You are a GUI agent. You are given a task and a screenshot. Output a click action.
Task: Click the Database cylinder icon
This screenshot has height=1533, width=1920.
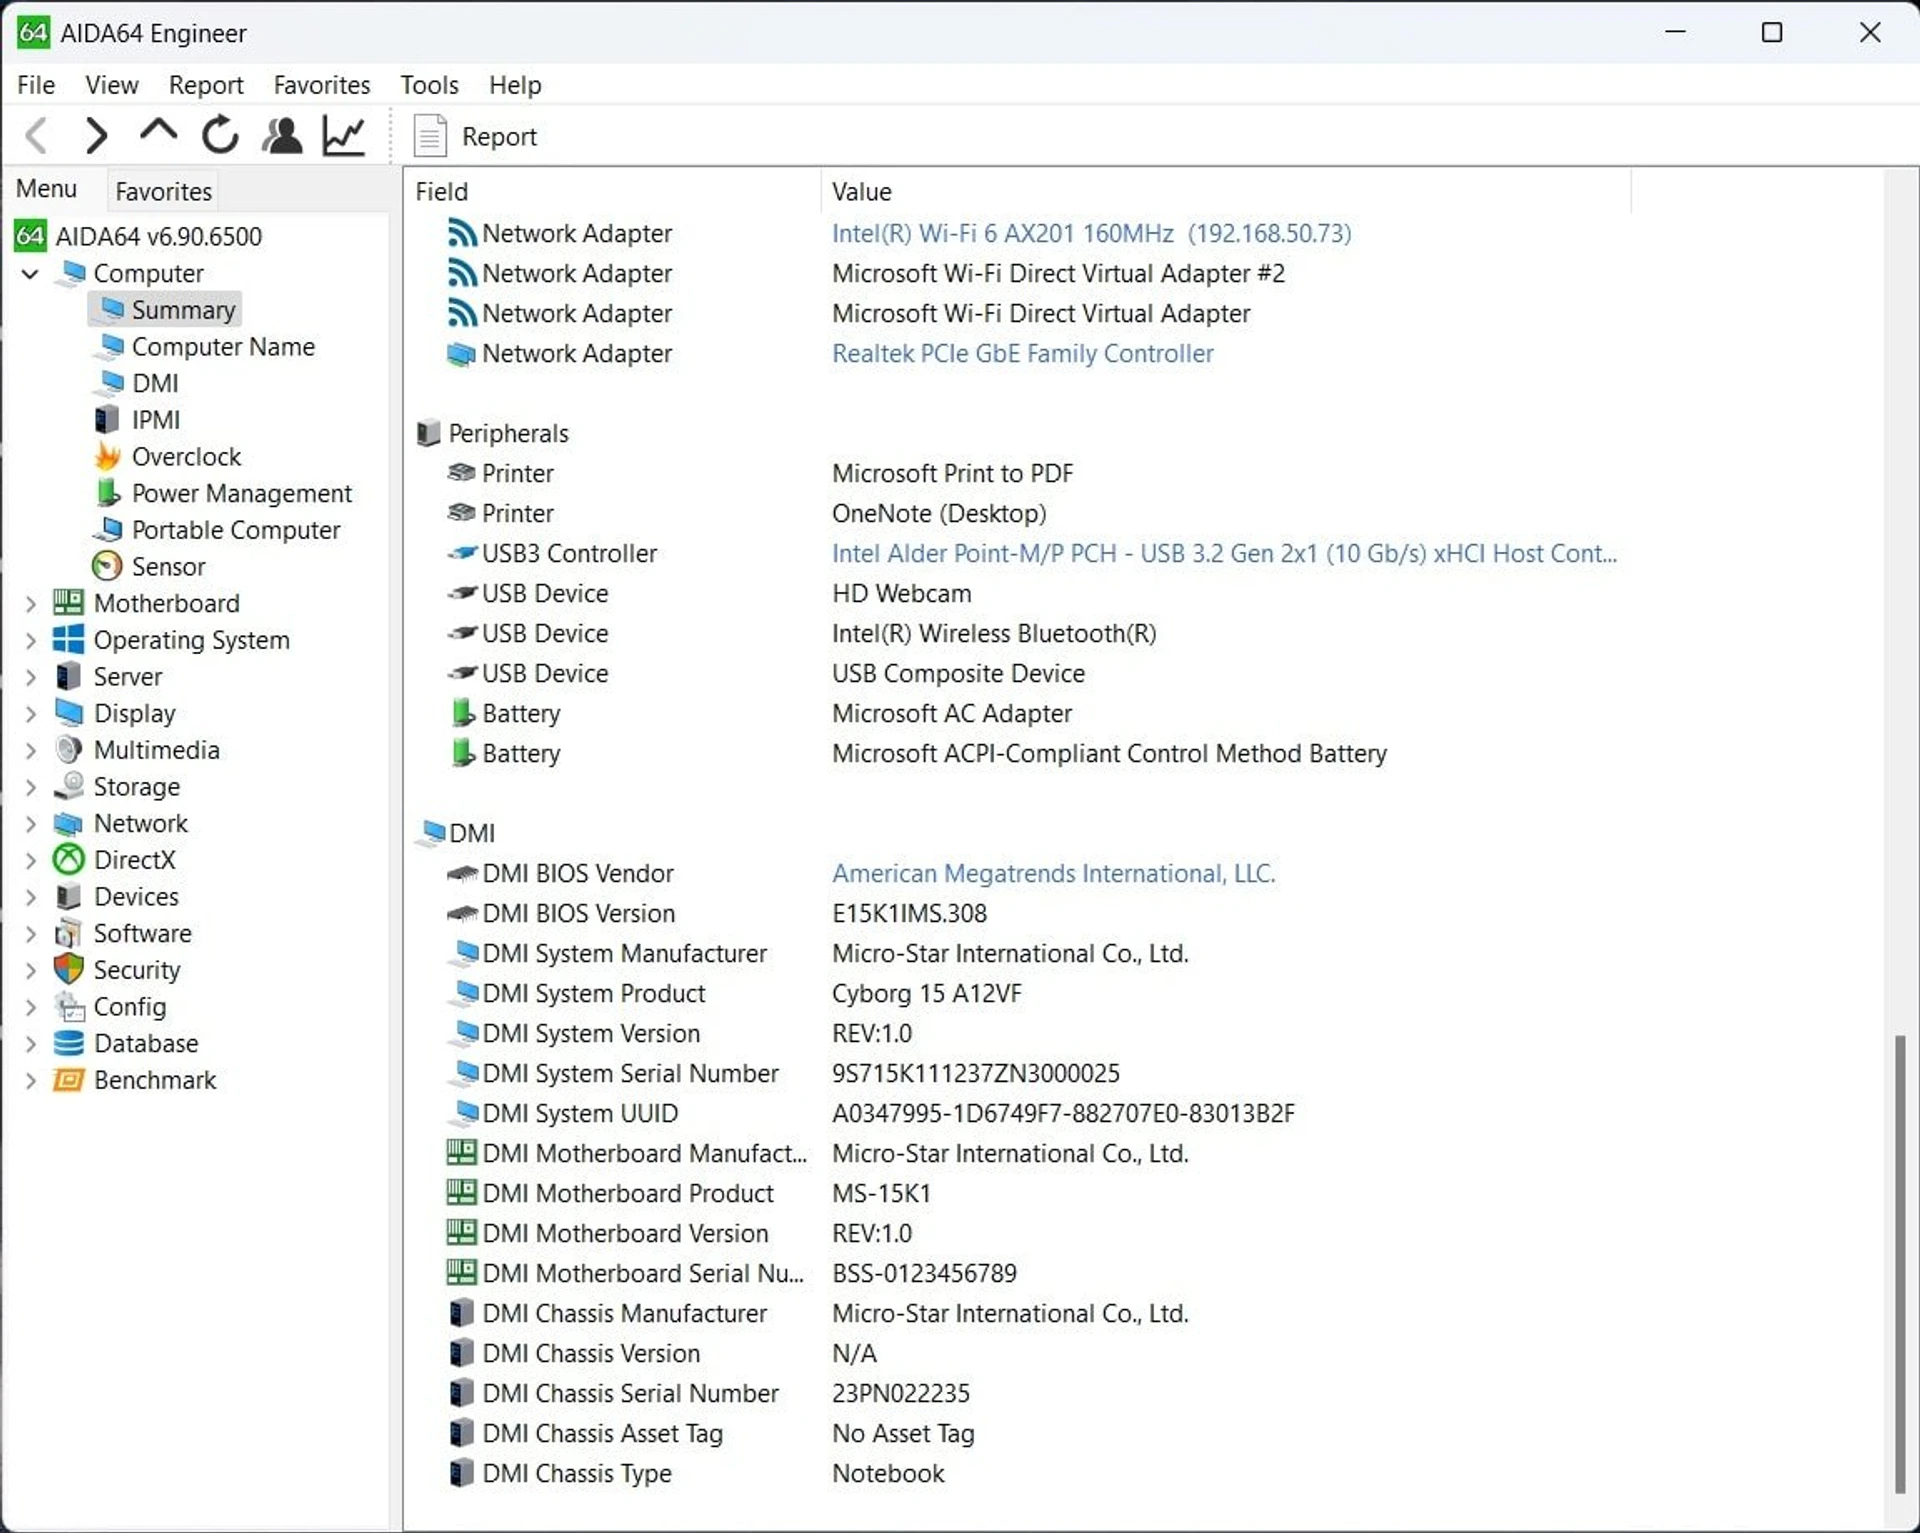click(68, 1043)
